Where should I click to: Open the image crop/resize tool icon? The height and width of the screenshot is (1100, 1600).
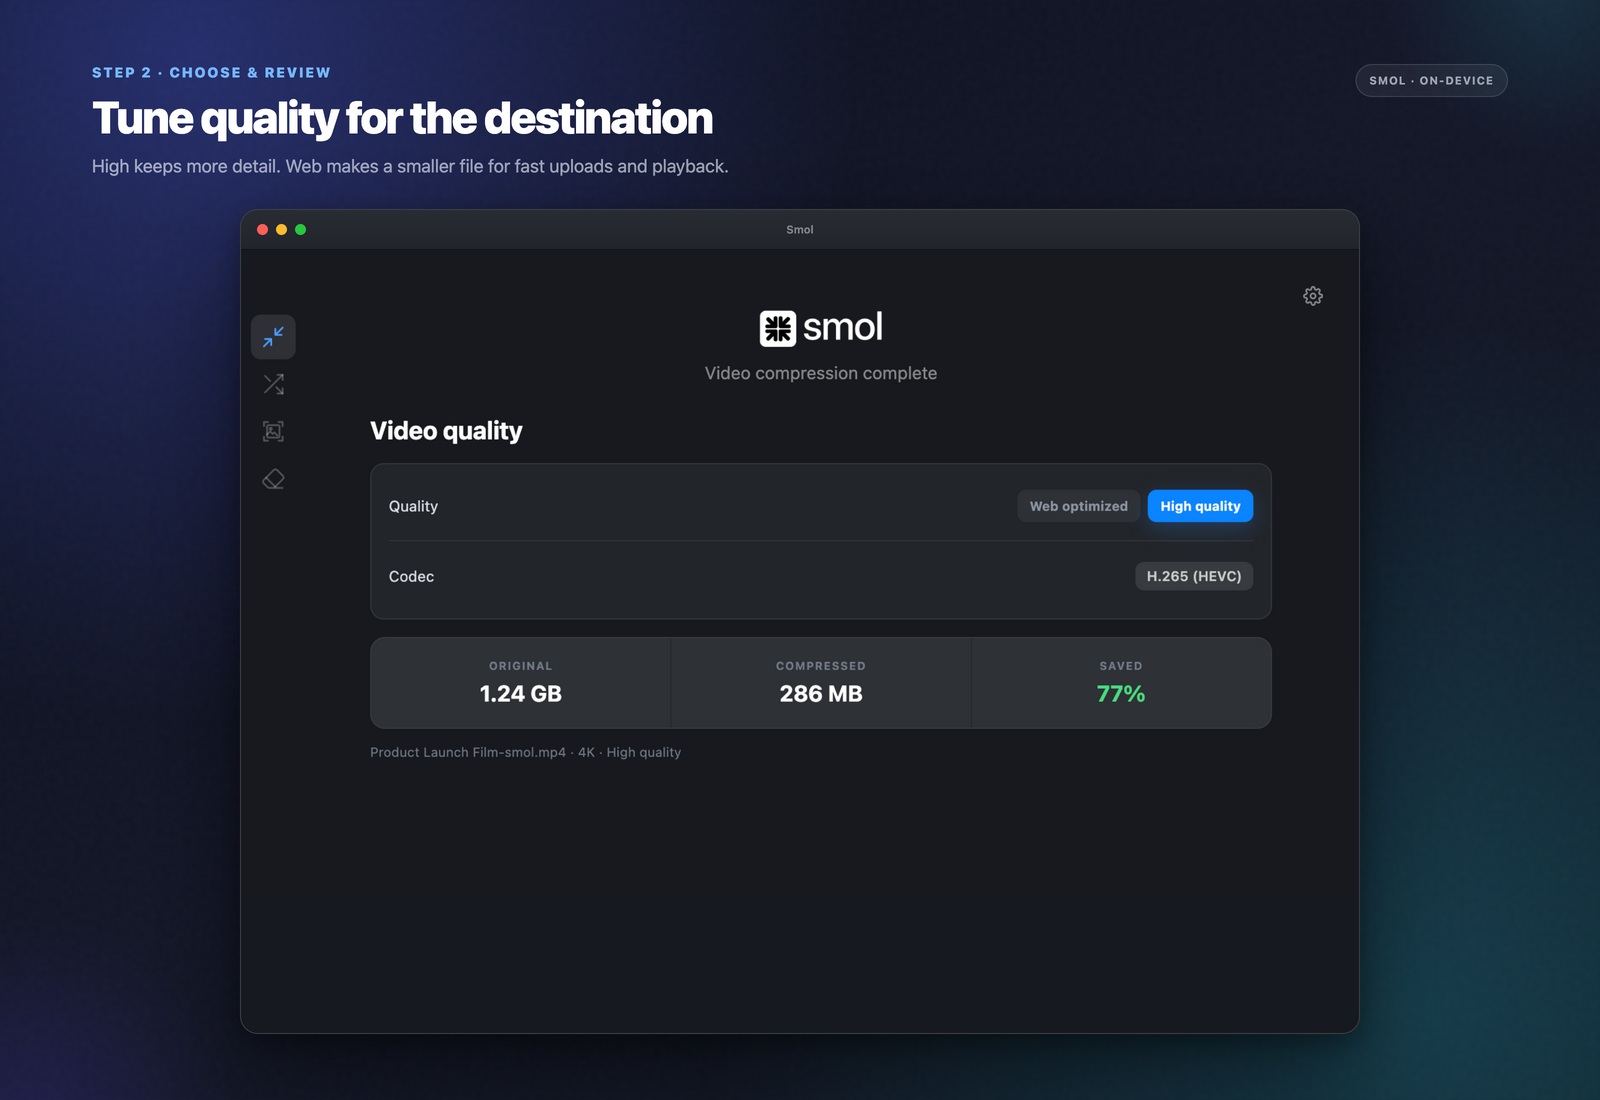point(273,431)
